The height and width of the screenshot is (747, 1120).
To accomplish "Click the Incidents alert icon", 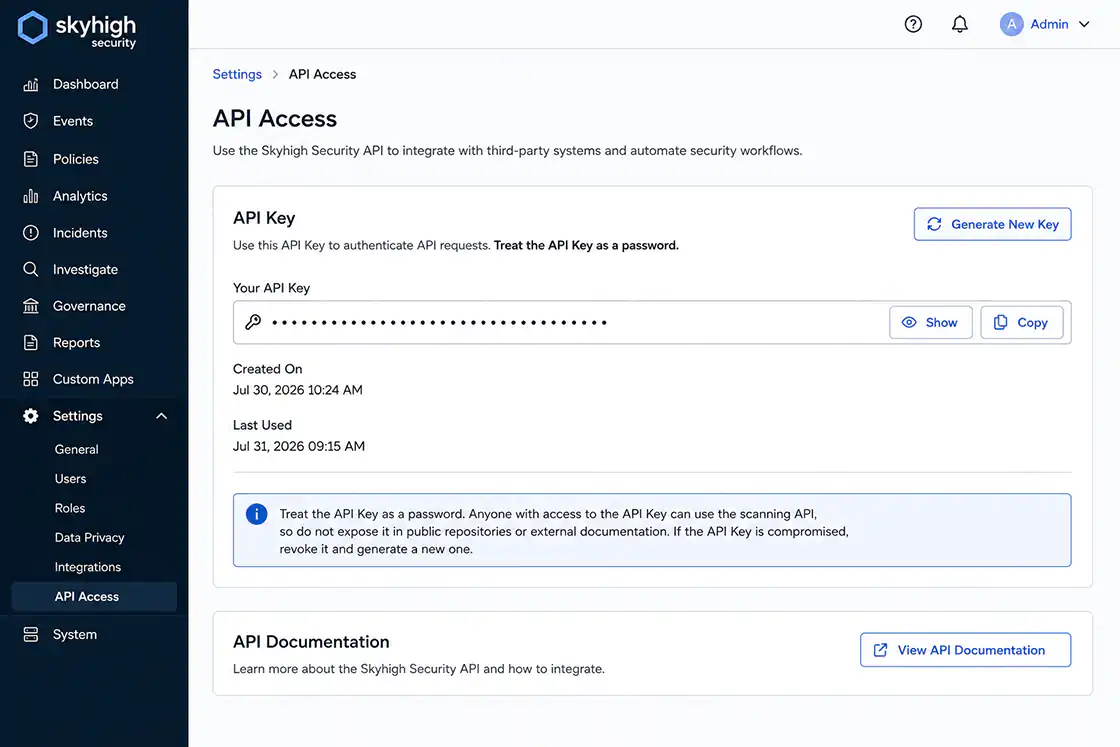I will pyautogui.click(x=31, y=233).
